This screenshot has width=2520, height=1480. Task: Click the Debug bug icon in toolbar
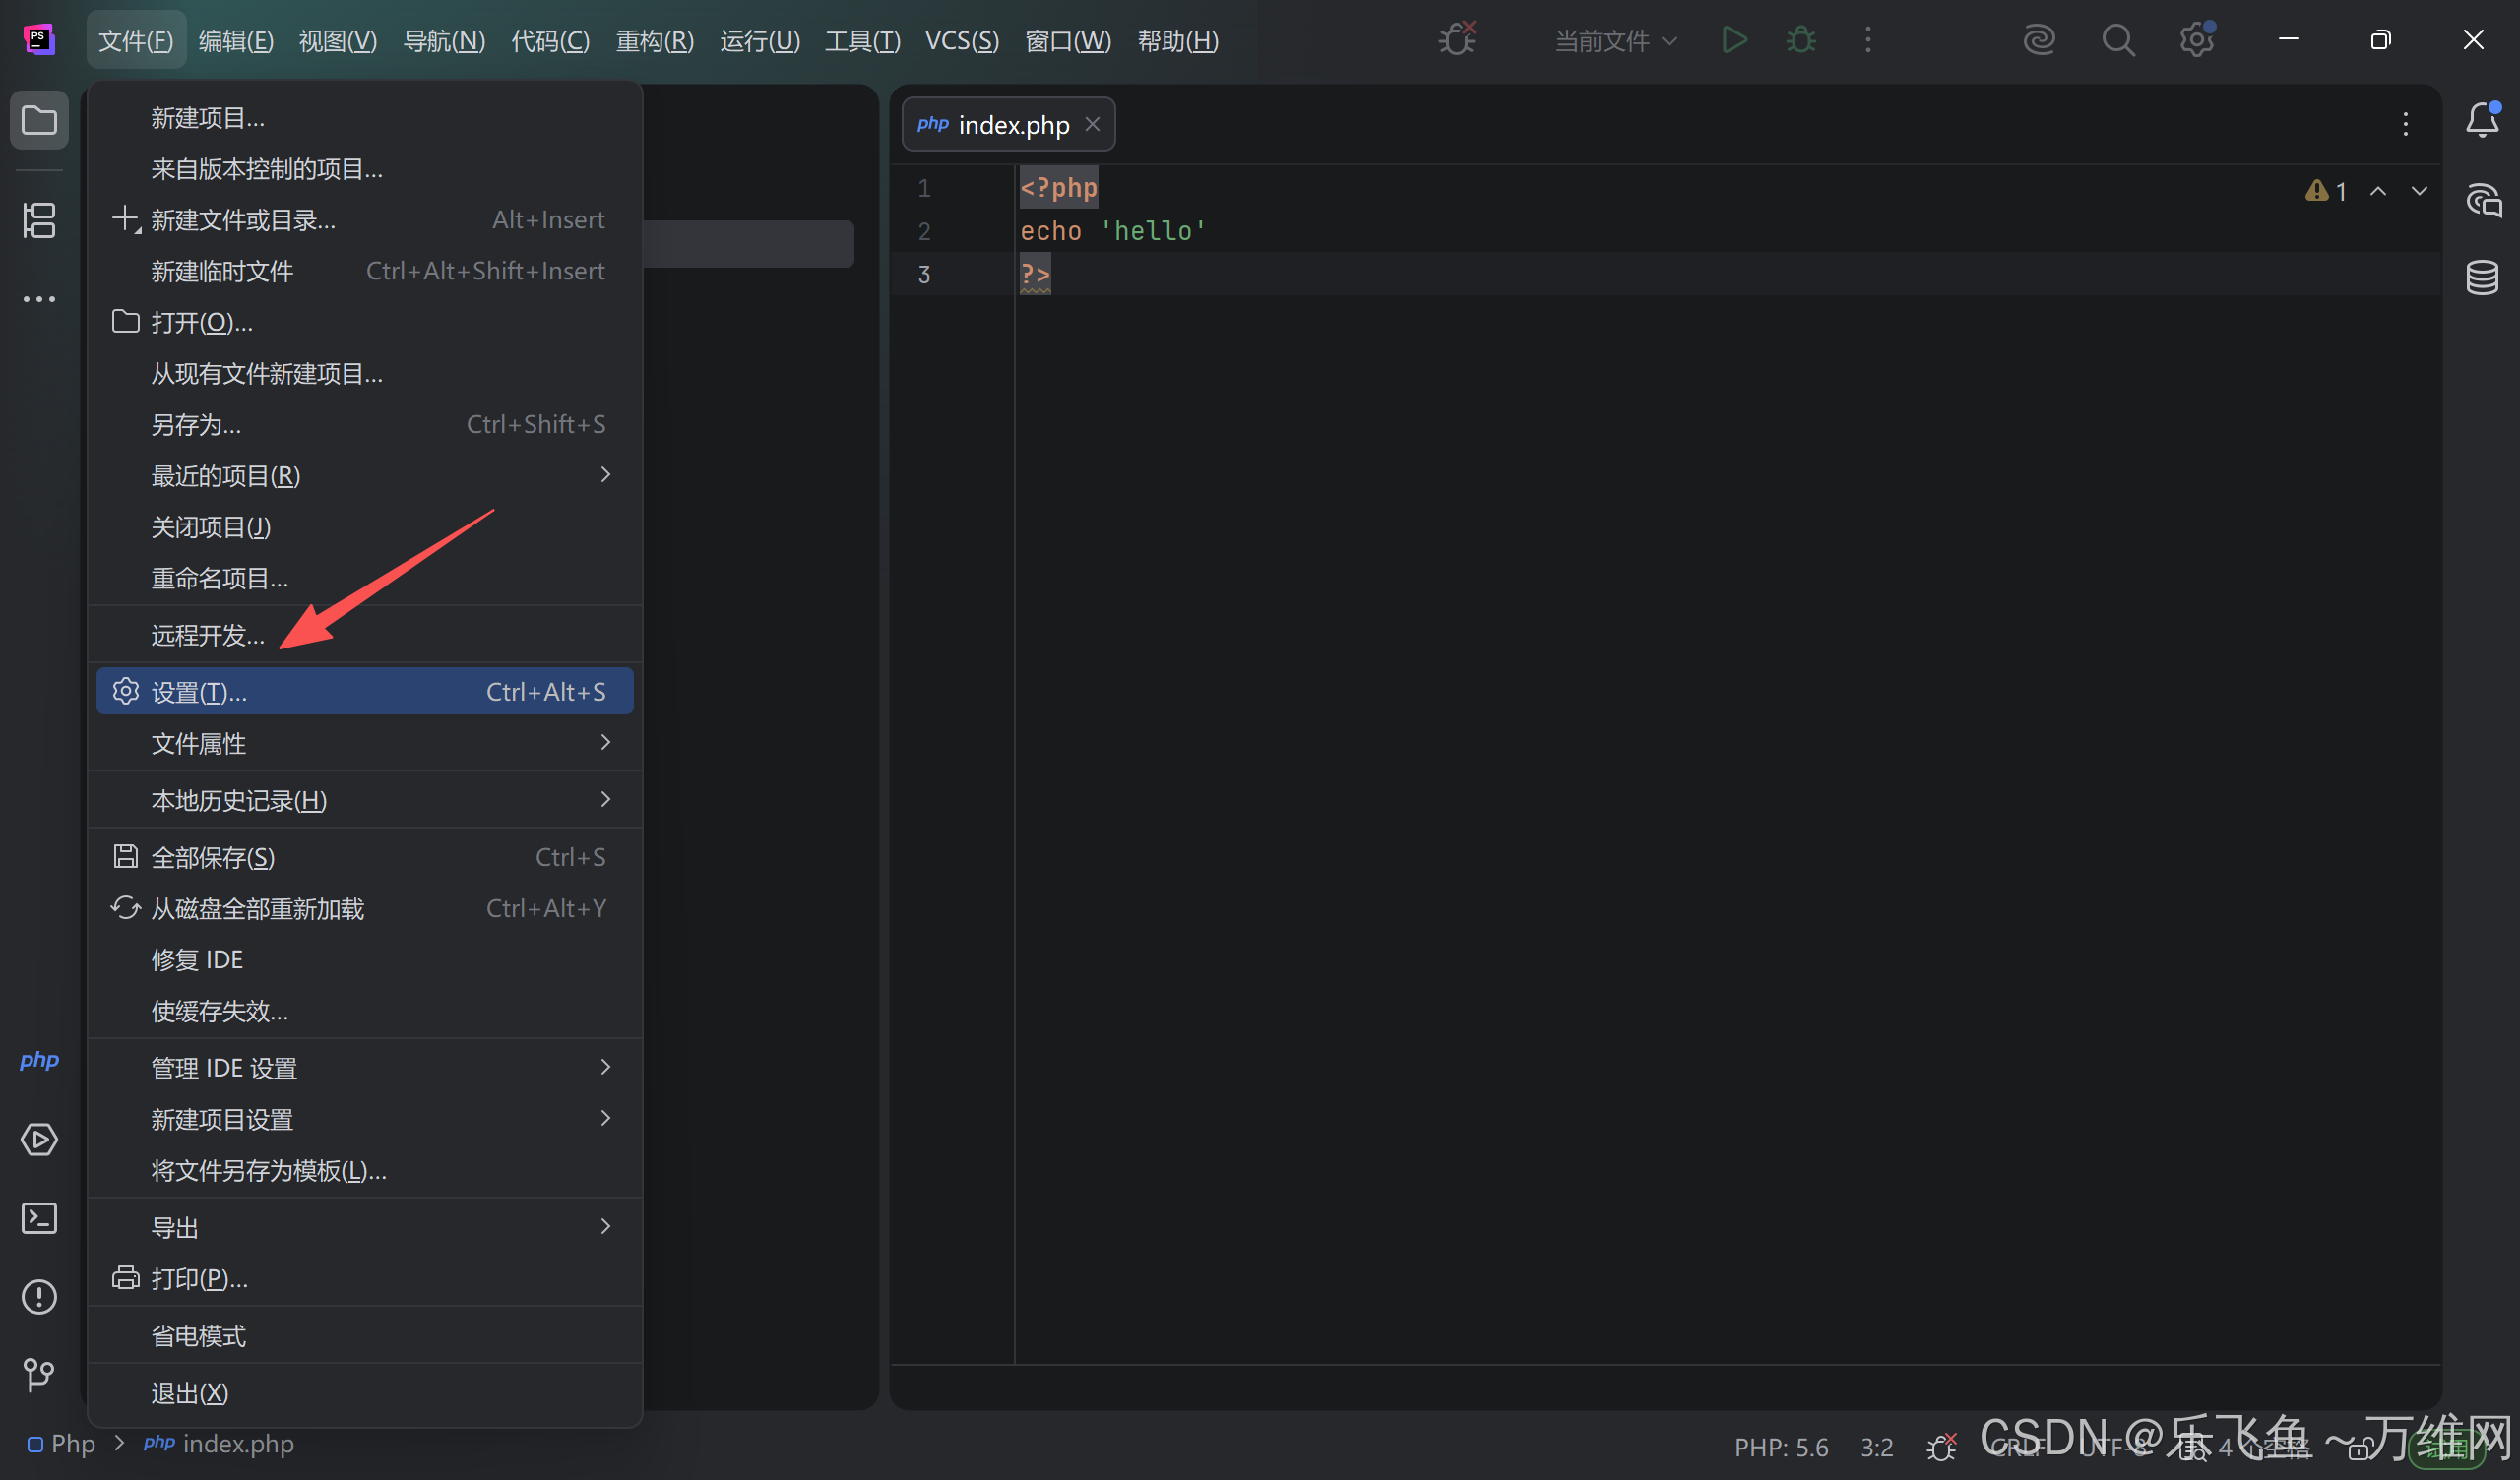tap(1801, 40)
